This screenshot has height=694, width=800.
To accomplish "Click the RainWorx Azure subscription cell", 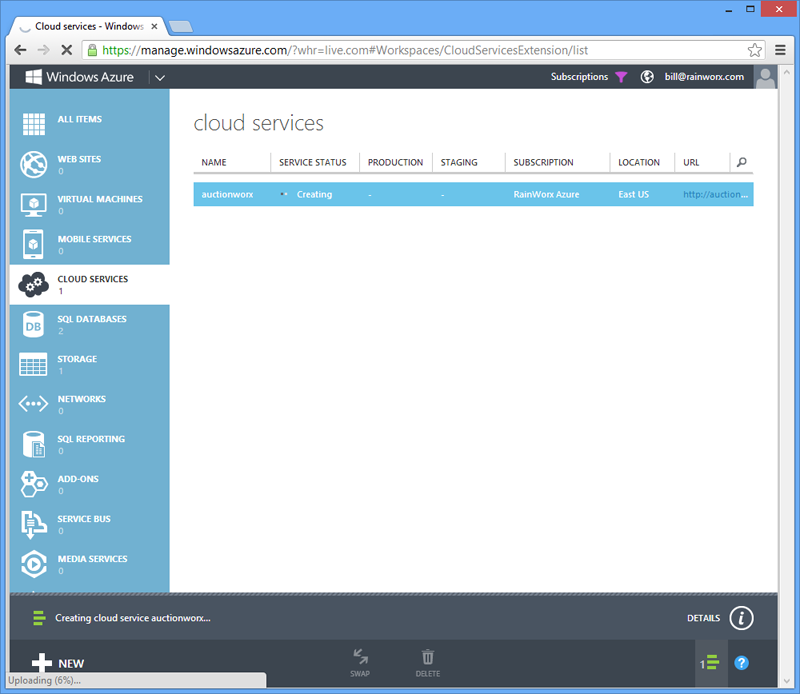I will [x=546, y=194].
